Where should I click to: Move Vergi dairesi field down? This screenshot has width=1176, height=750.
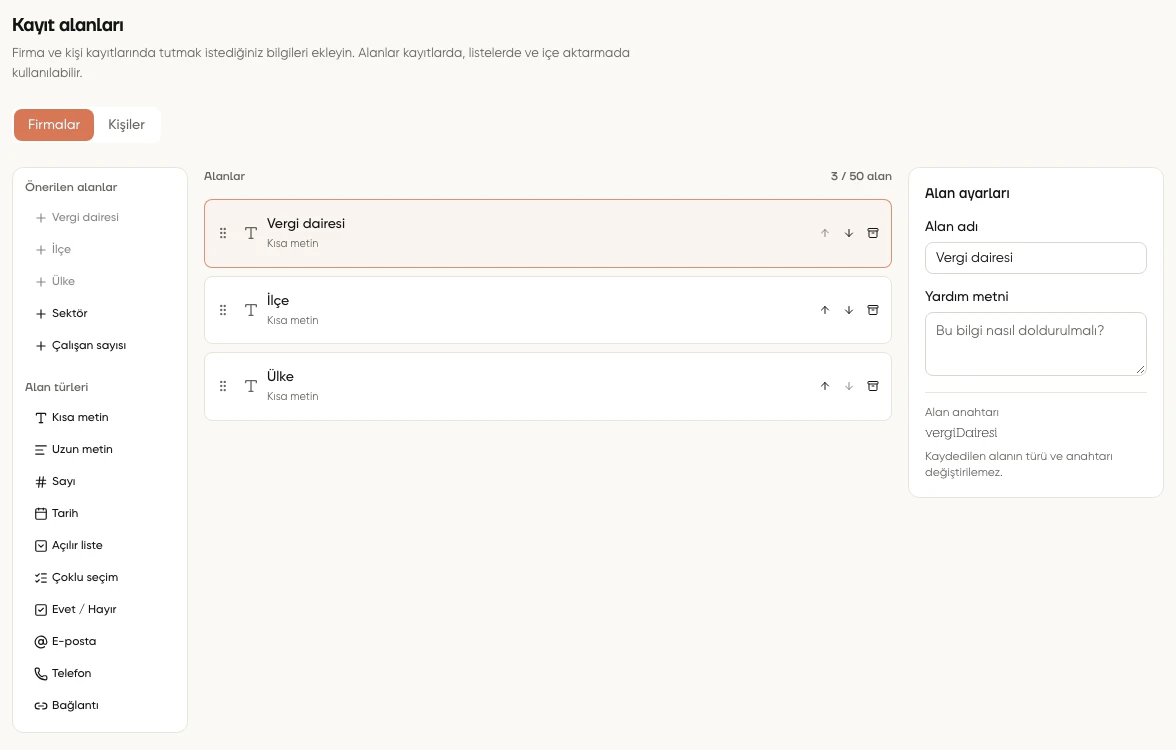click(848, 233)
